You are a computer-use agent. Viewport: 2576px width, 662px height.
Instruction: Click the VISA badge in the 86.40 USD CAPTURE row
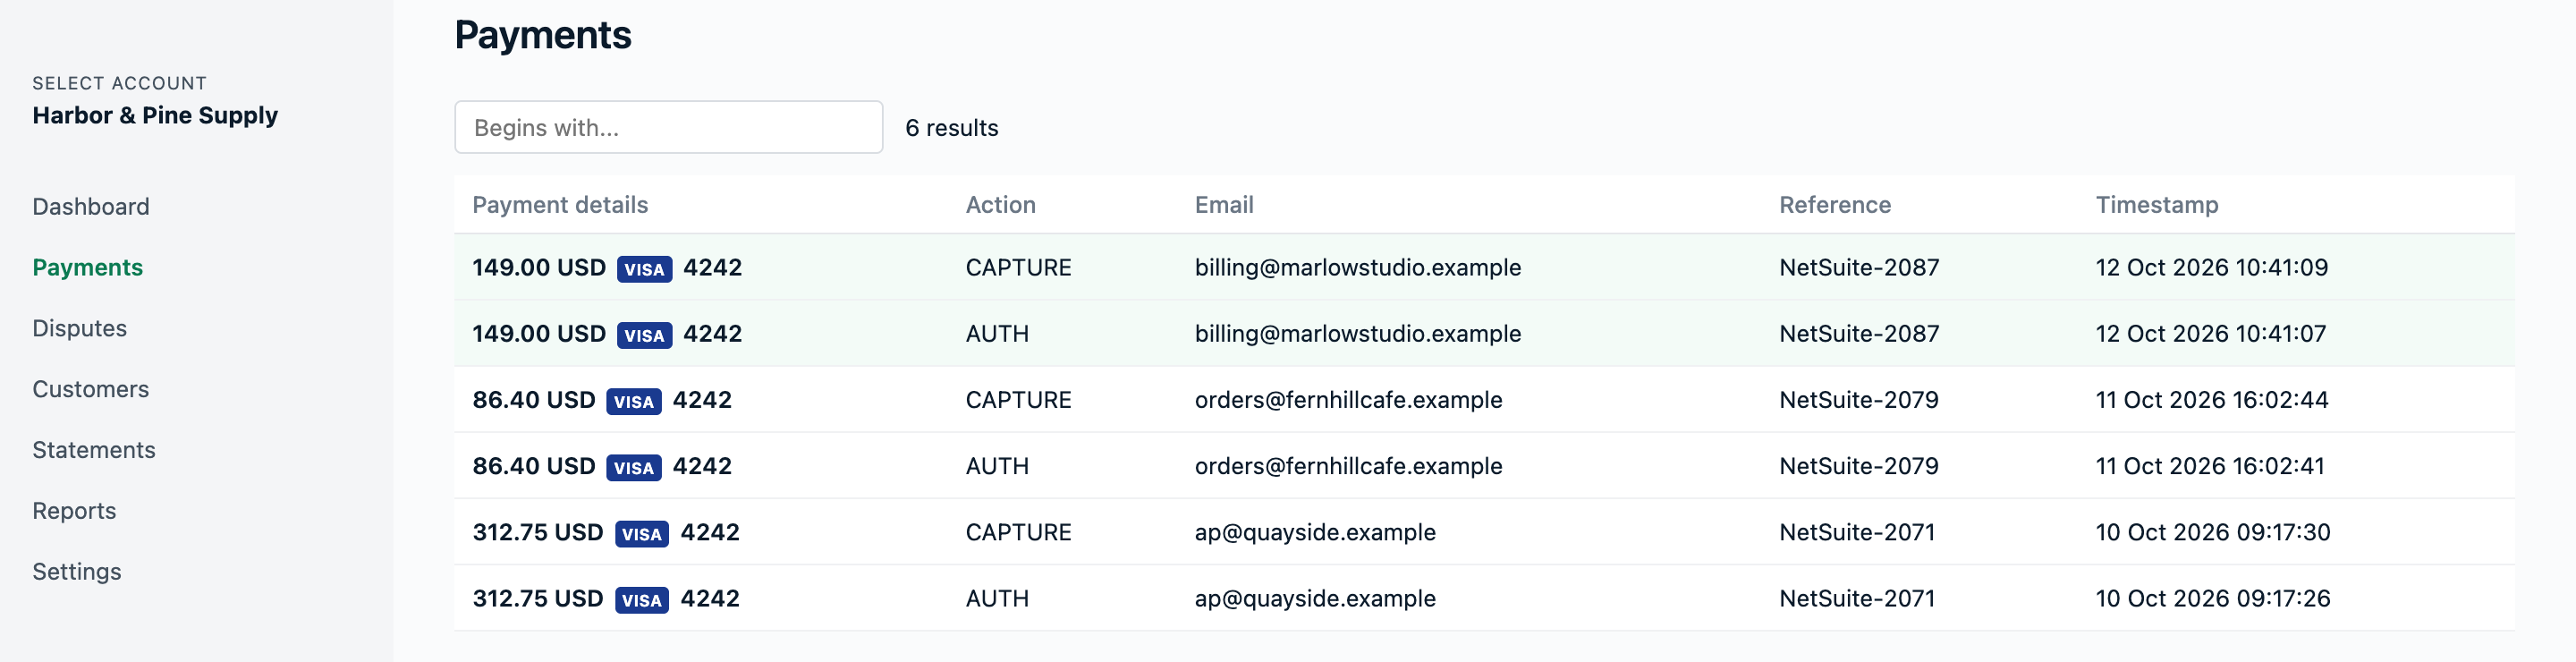point(634,401)
